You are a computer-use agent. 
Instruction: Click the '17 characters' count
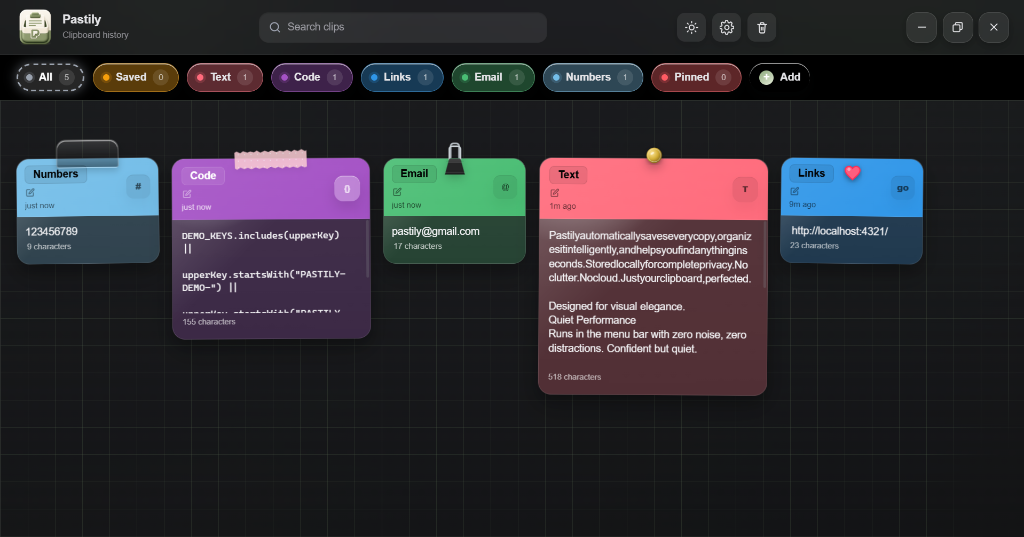(418, 246)
